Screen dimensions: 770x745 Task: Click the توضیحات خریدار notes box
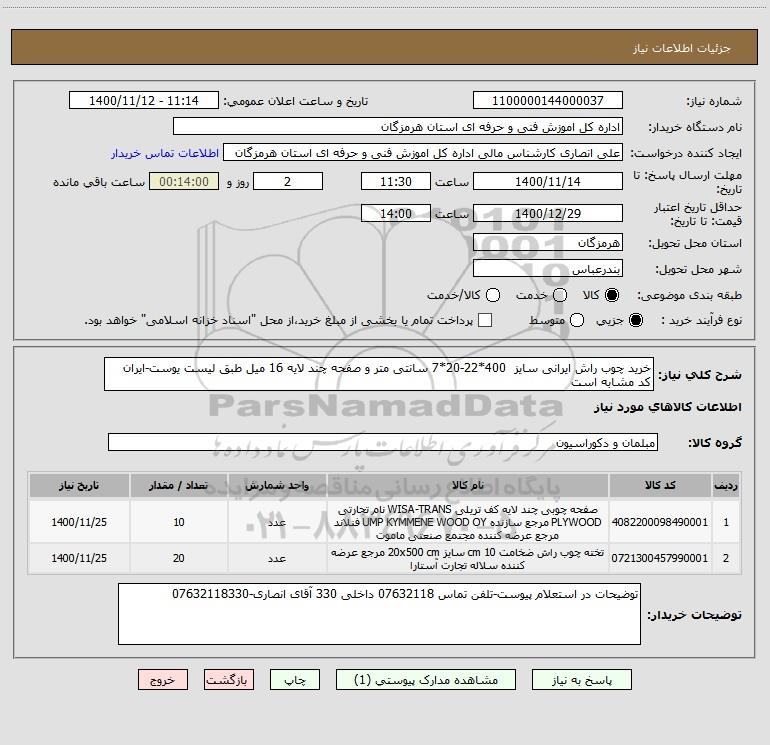click(379, 614)
